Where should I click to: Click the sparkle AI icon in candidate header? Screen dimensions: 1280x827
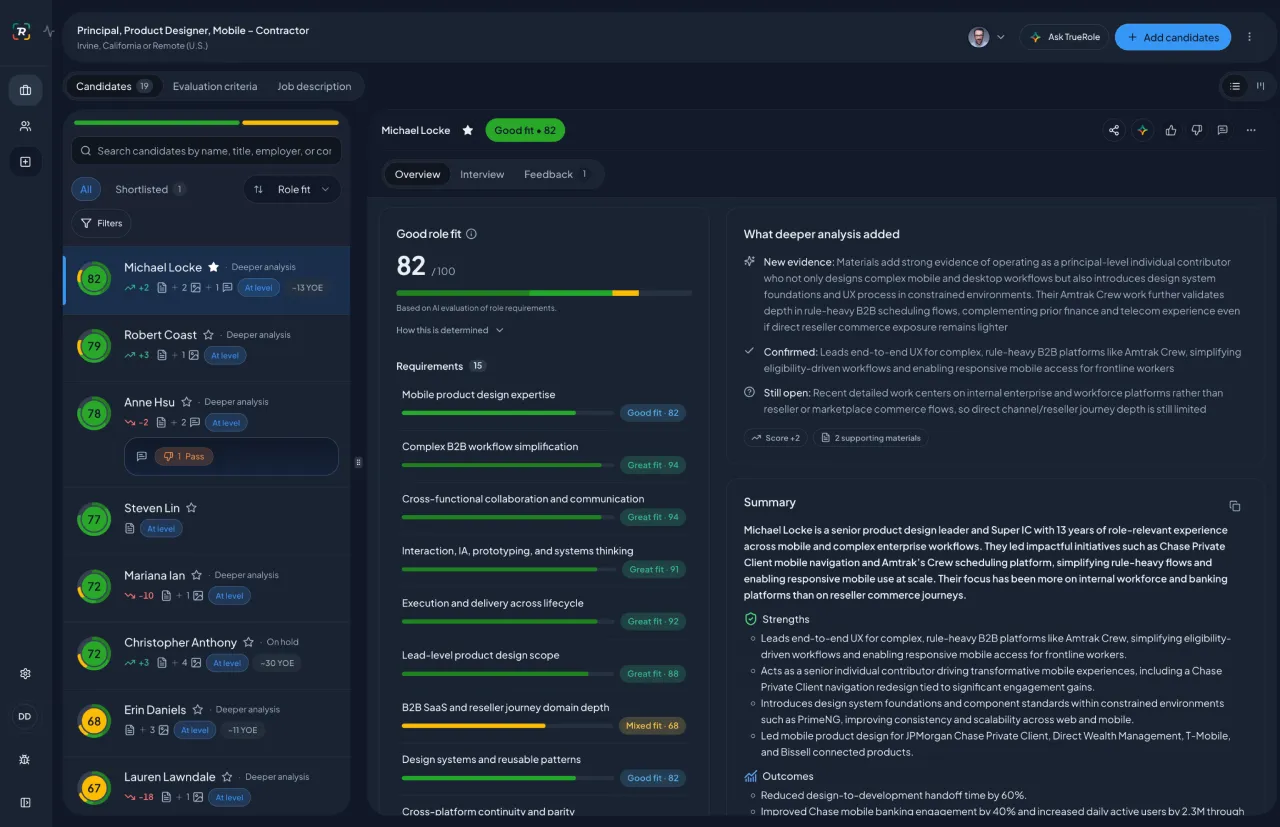pos(1142,130)
